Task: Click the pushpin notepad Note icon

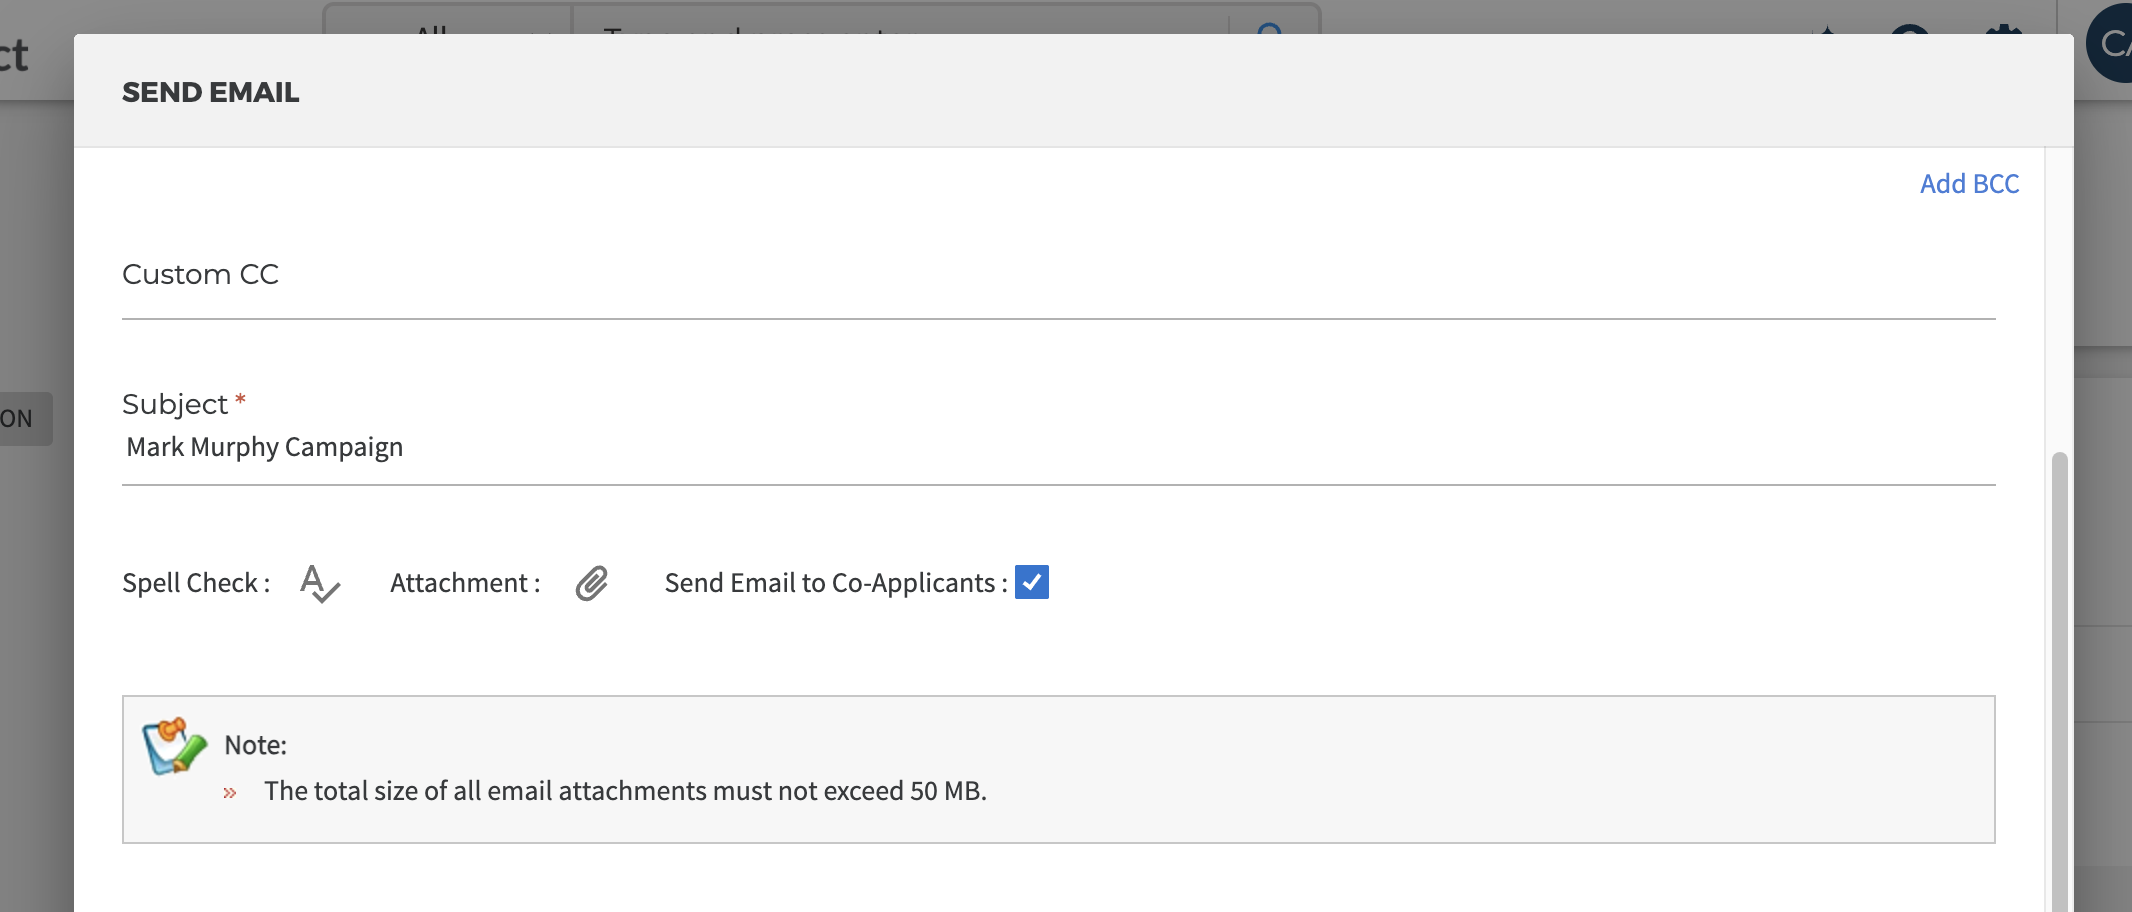Action: coord(174,746)
